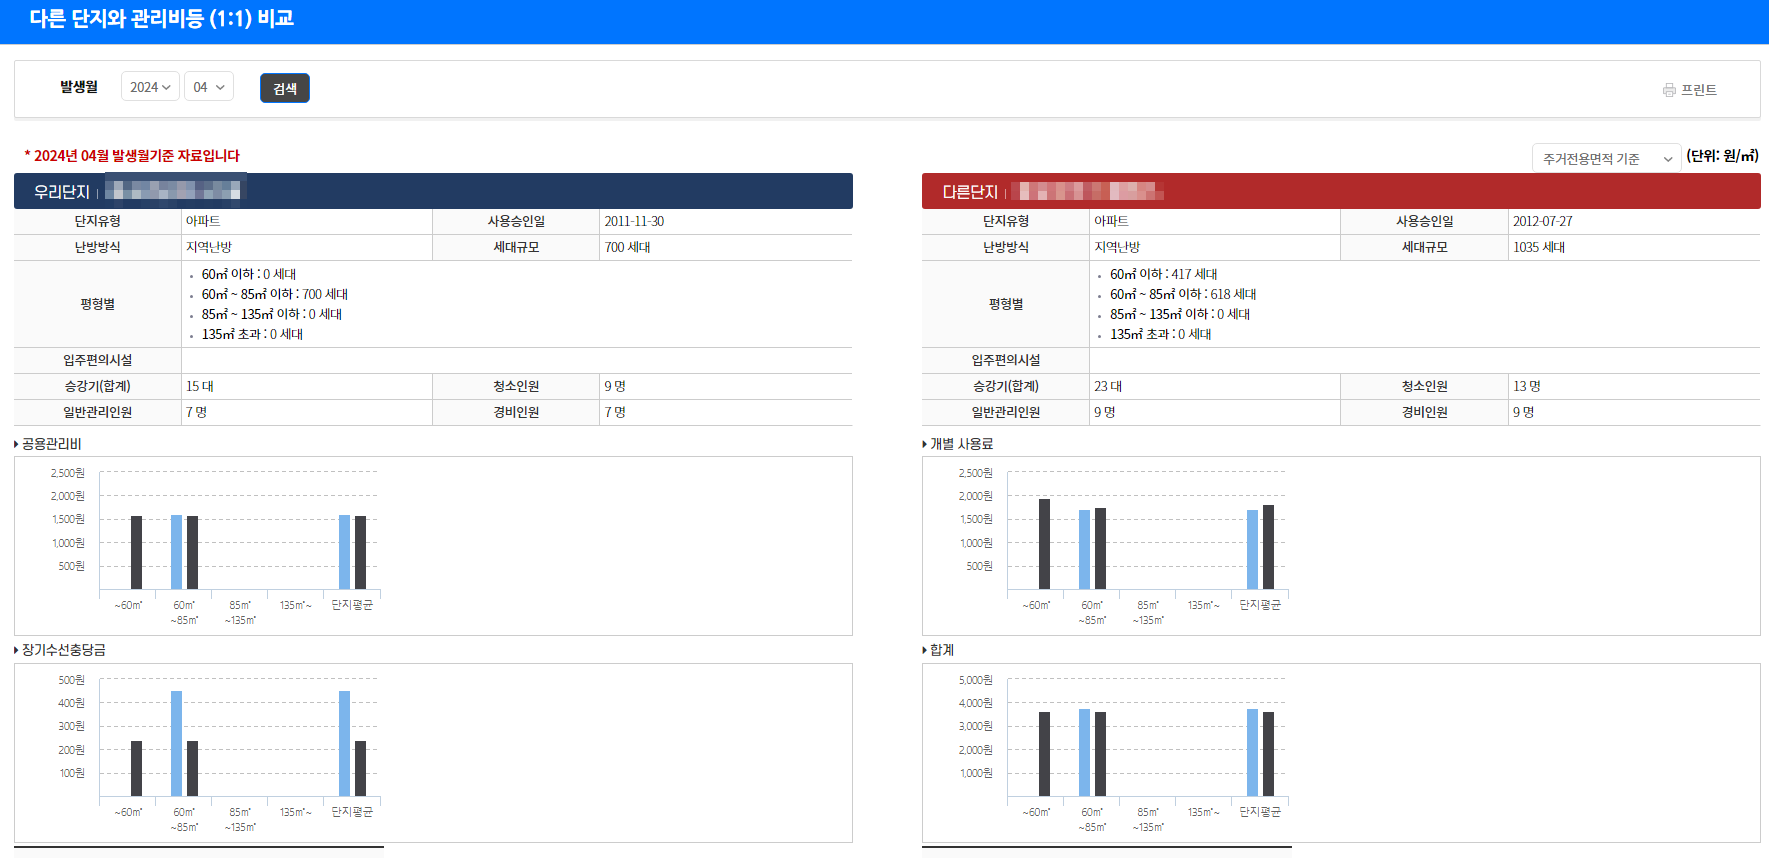Viewport: 1769px width, 858px height.
Task: Click the 공용관리비 section heading
Action: 51,443
